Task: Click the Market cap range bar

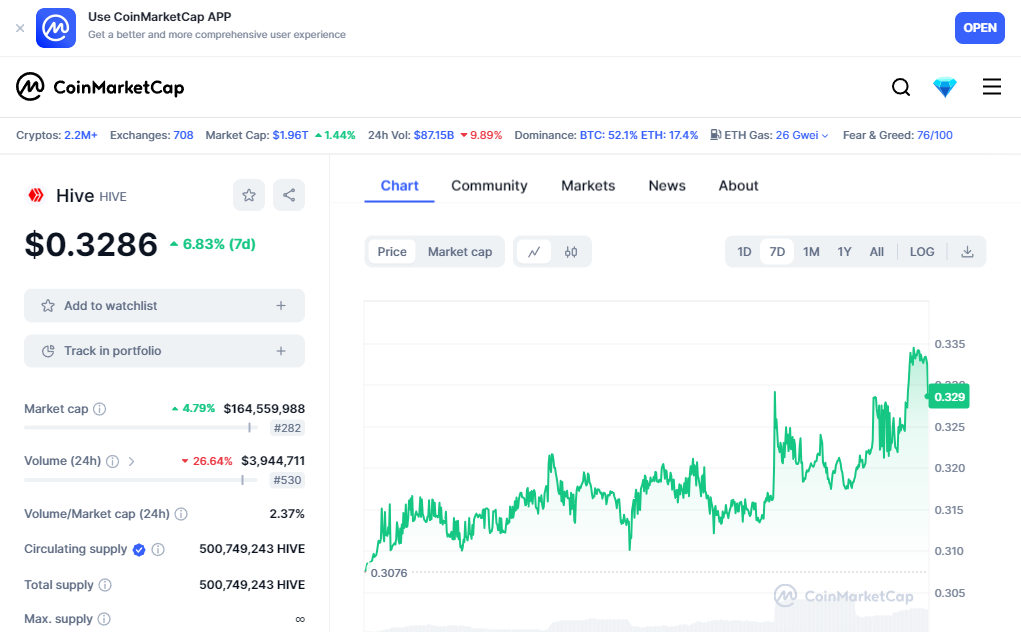Action: pyautogui.click(x=140, y=427)
